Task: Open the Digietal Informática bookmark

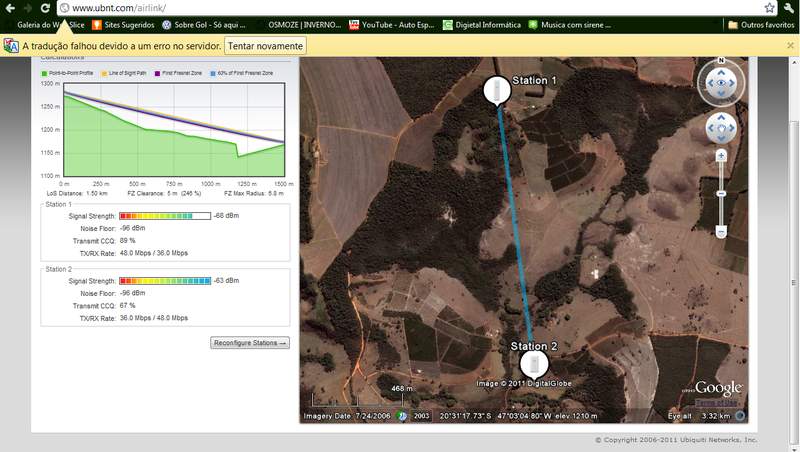Action: click(x=482, y=24)
